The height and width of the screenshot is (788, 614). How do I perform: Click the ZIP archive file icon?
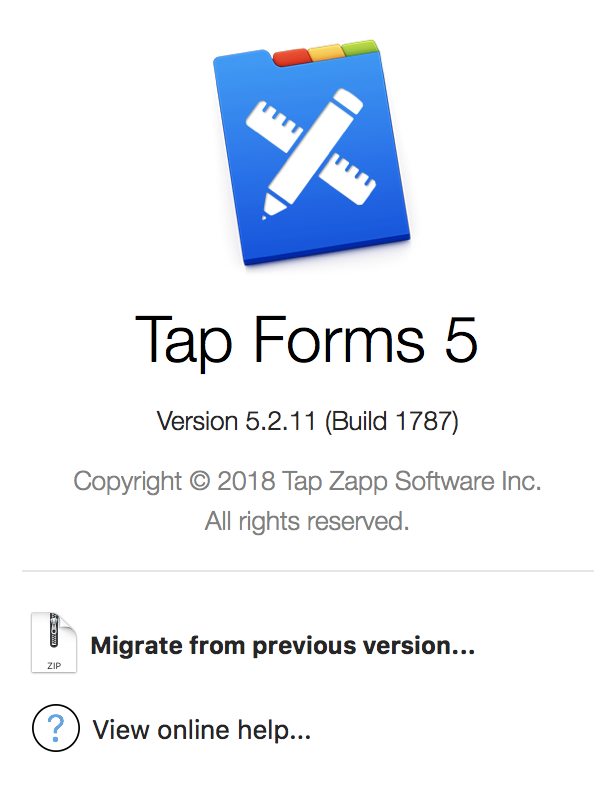[x=54, y=643]
